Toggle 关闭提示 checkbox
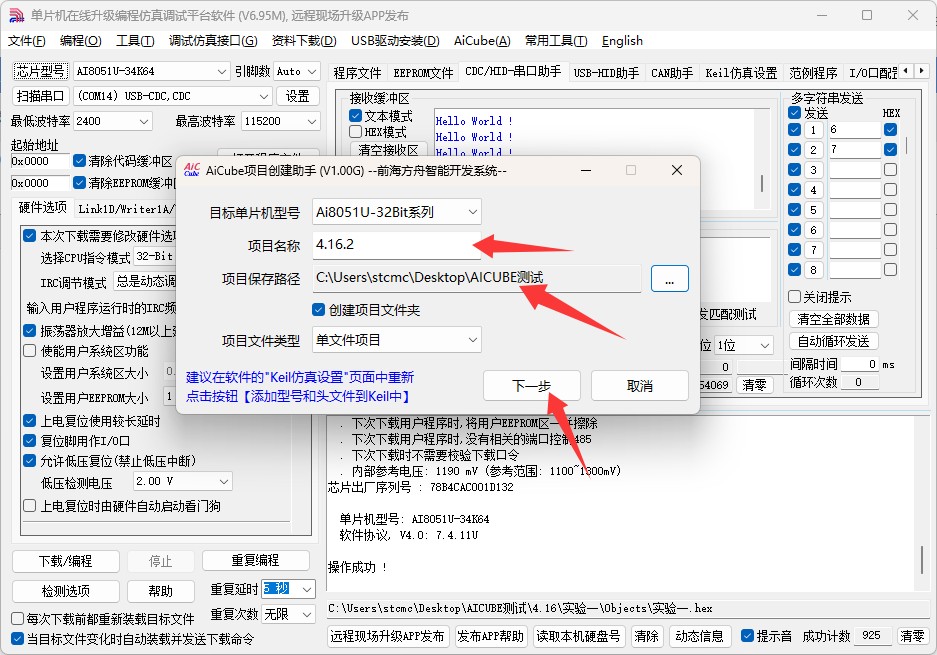The height and width of the screenshot is (655, 937). (795, 296)
